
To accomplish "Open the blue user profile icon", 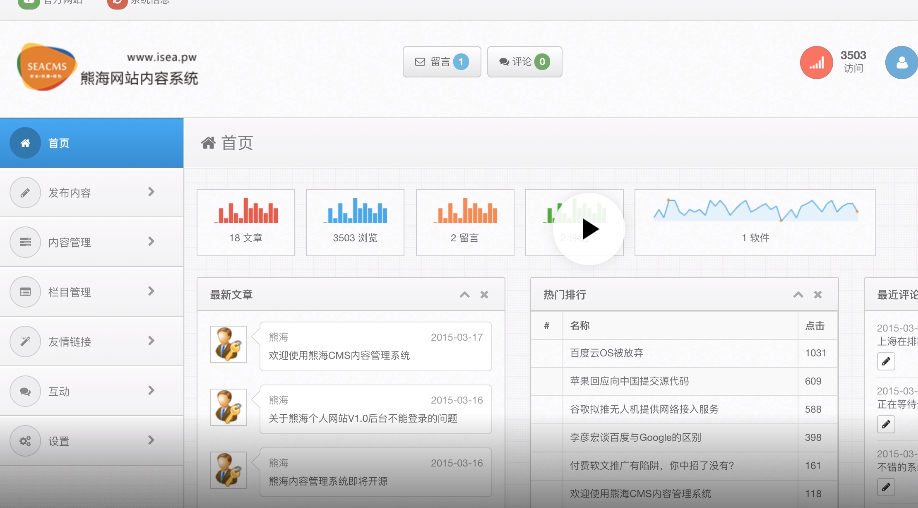I will (x=902, y=63).
